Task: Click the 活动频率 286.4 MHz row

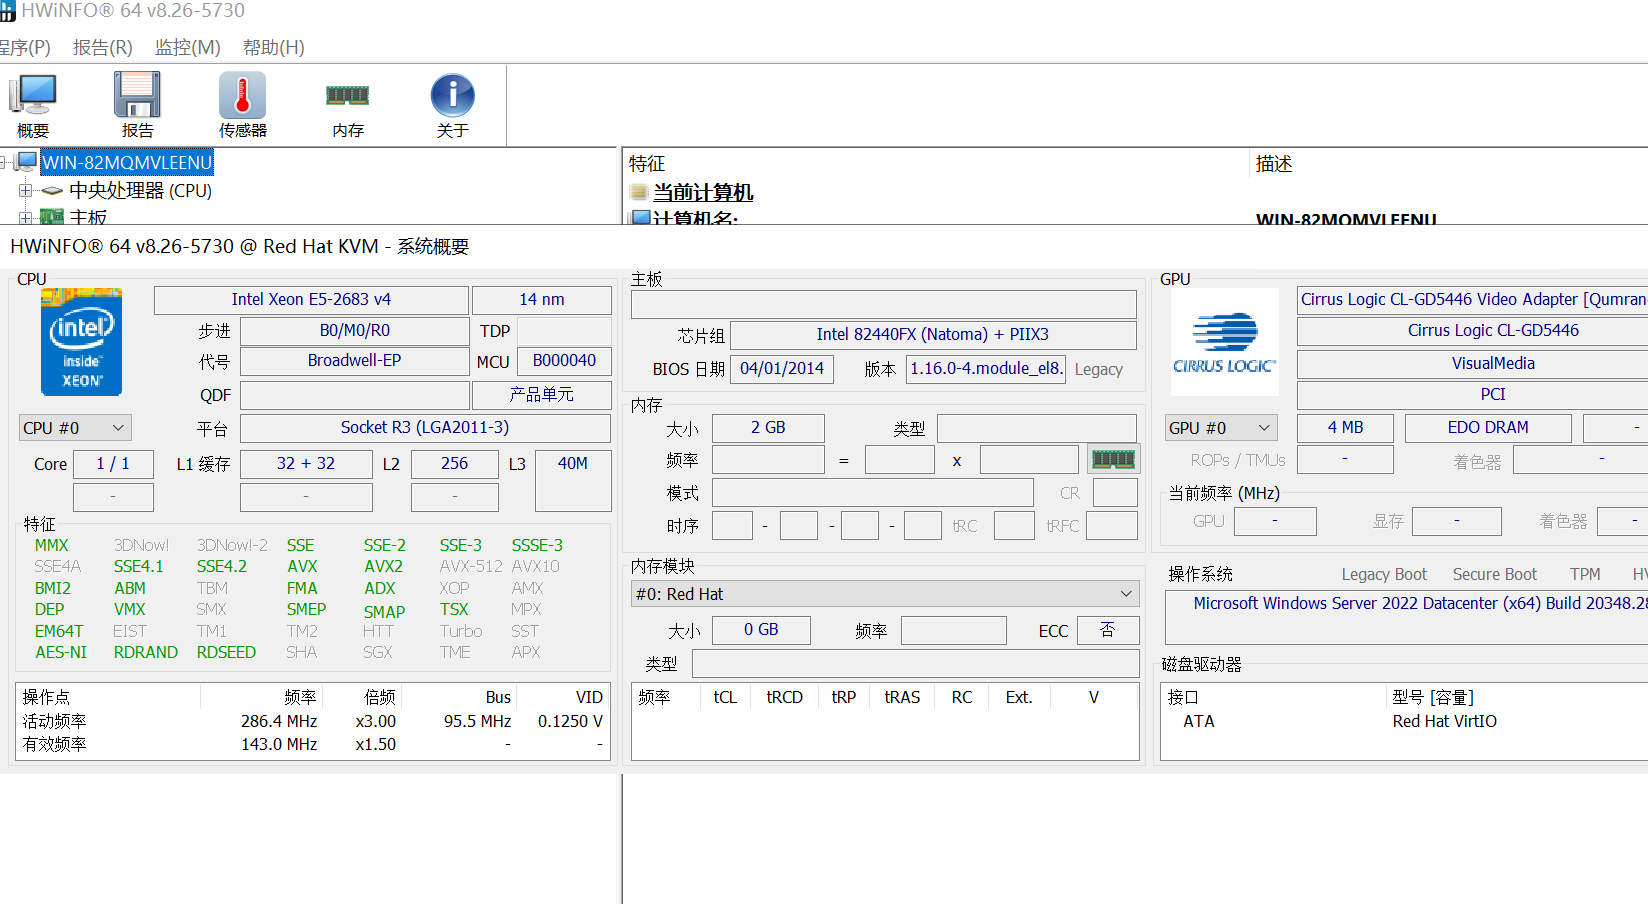Action: click(313, 722)
